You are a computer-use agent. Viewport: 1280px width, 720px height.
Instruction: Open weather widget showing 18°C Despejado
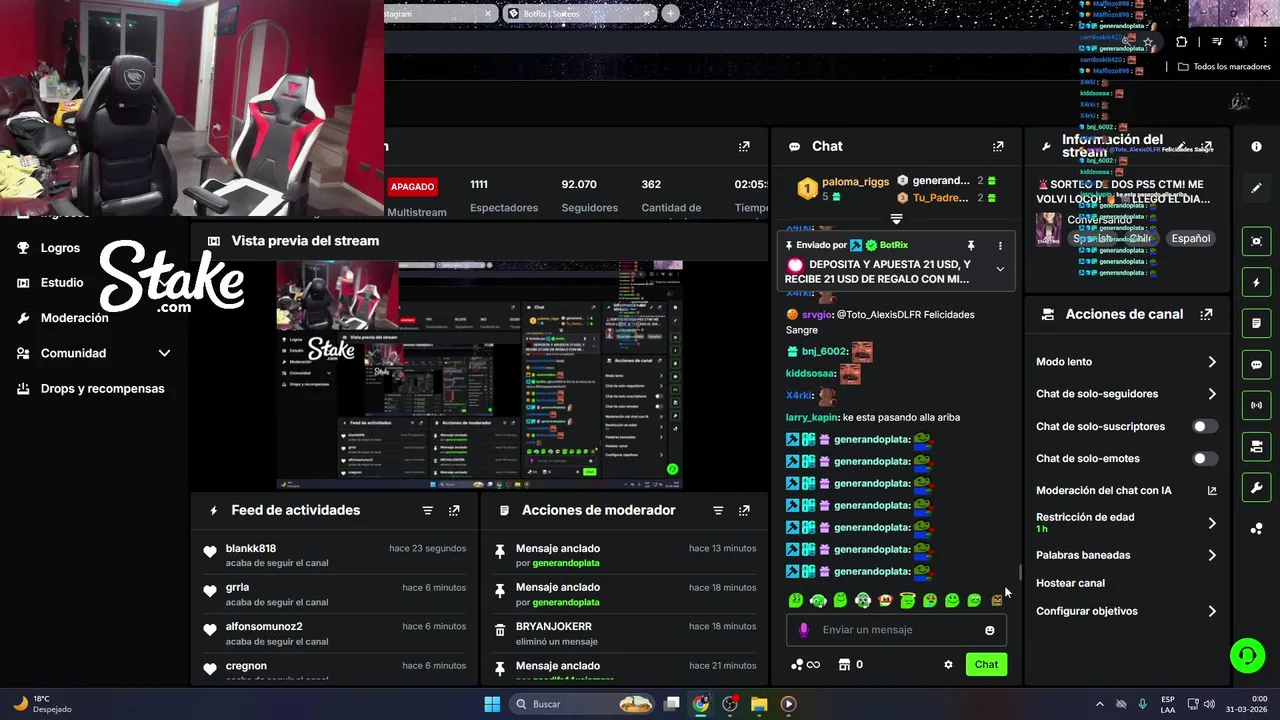(x=42, y=704)
